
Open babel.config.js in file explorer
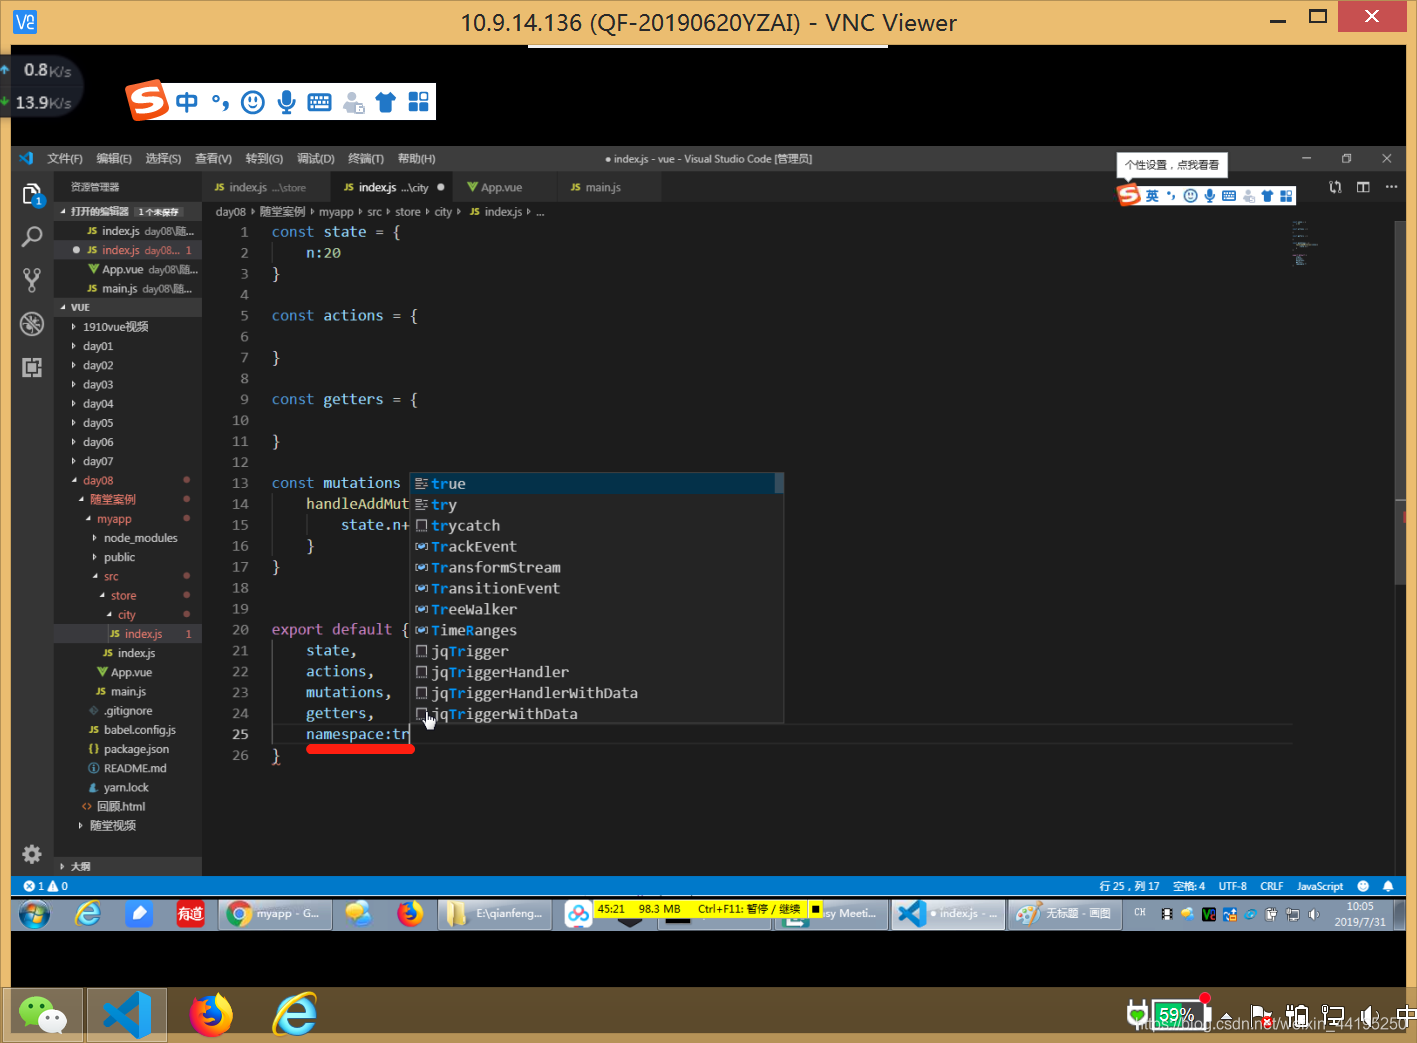click(128, 730)
